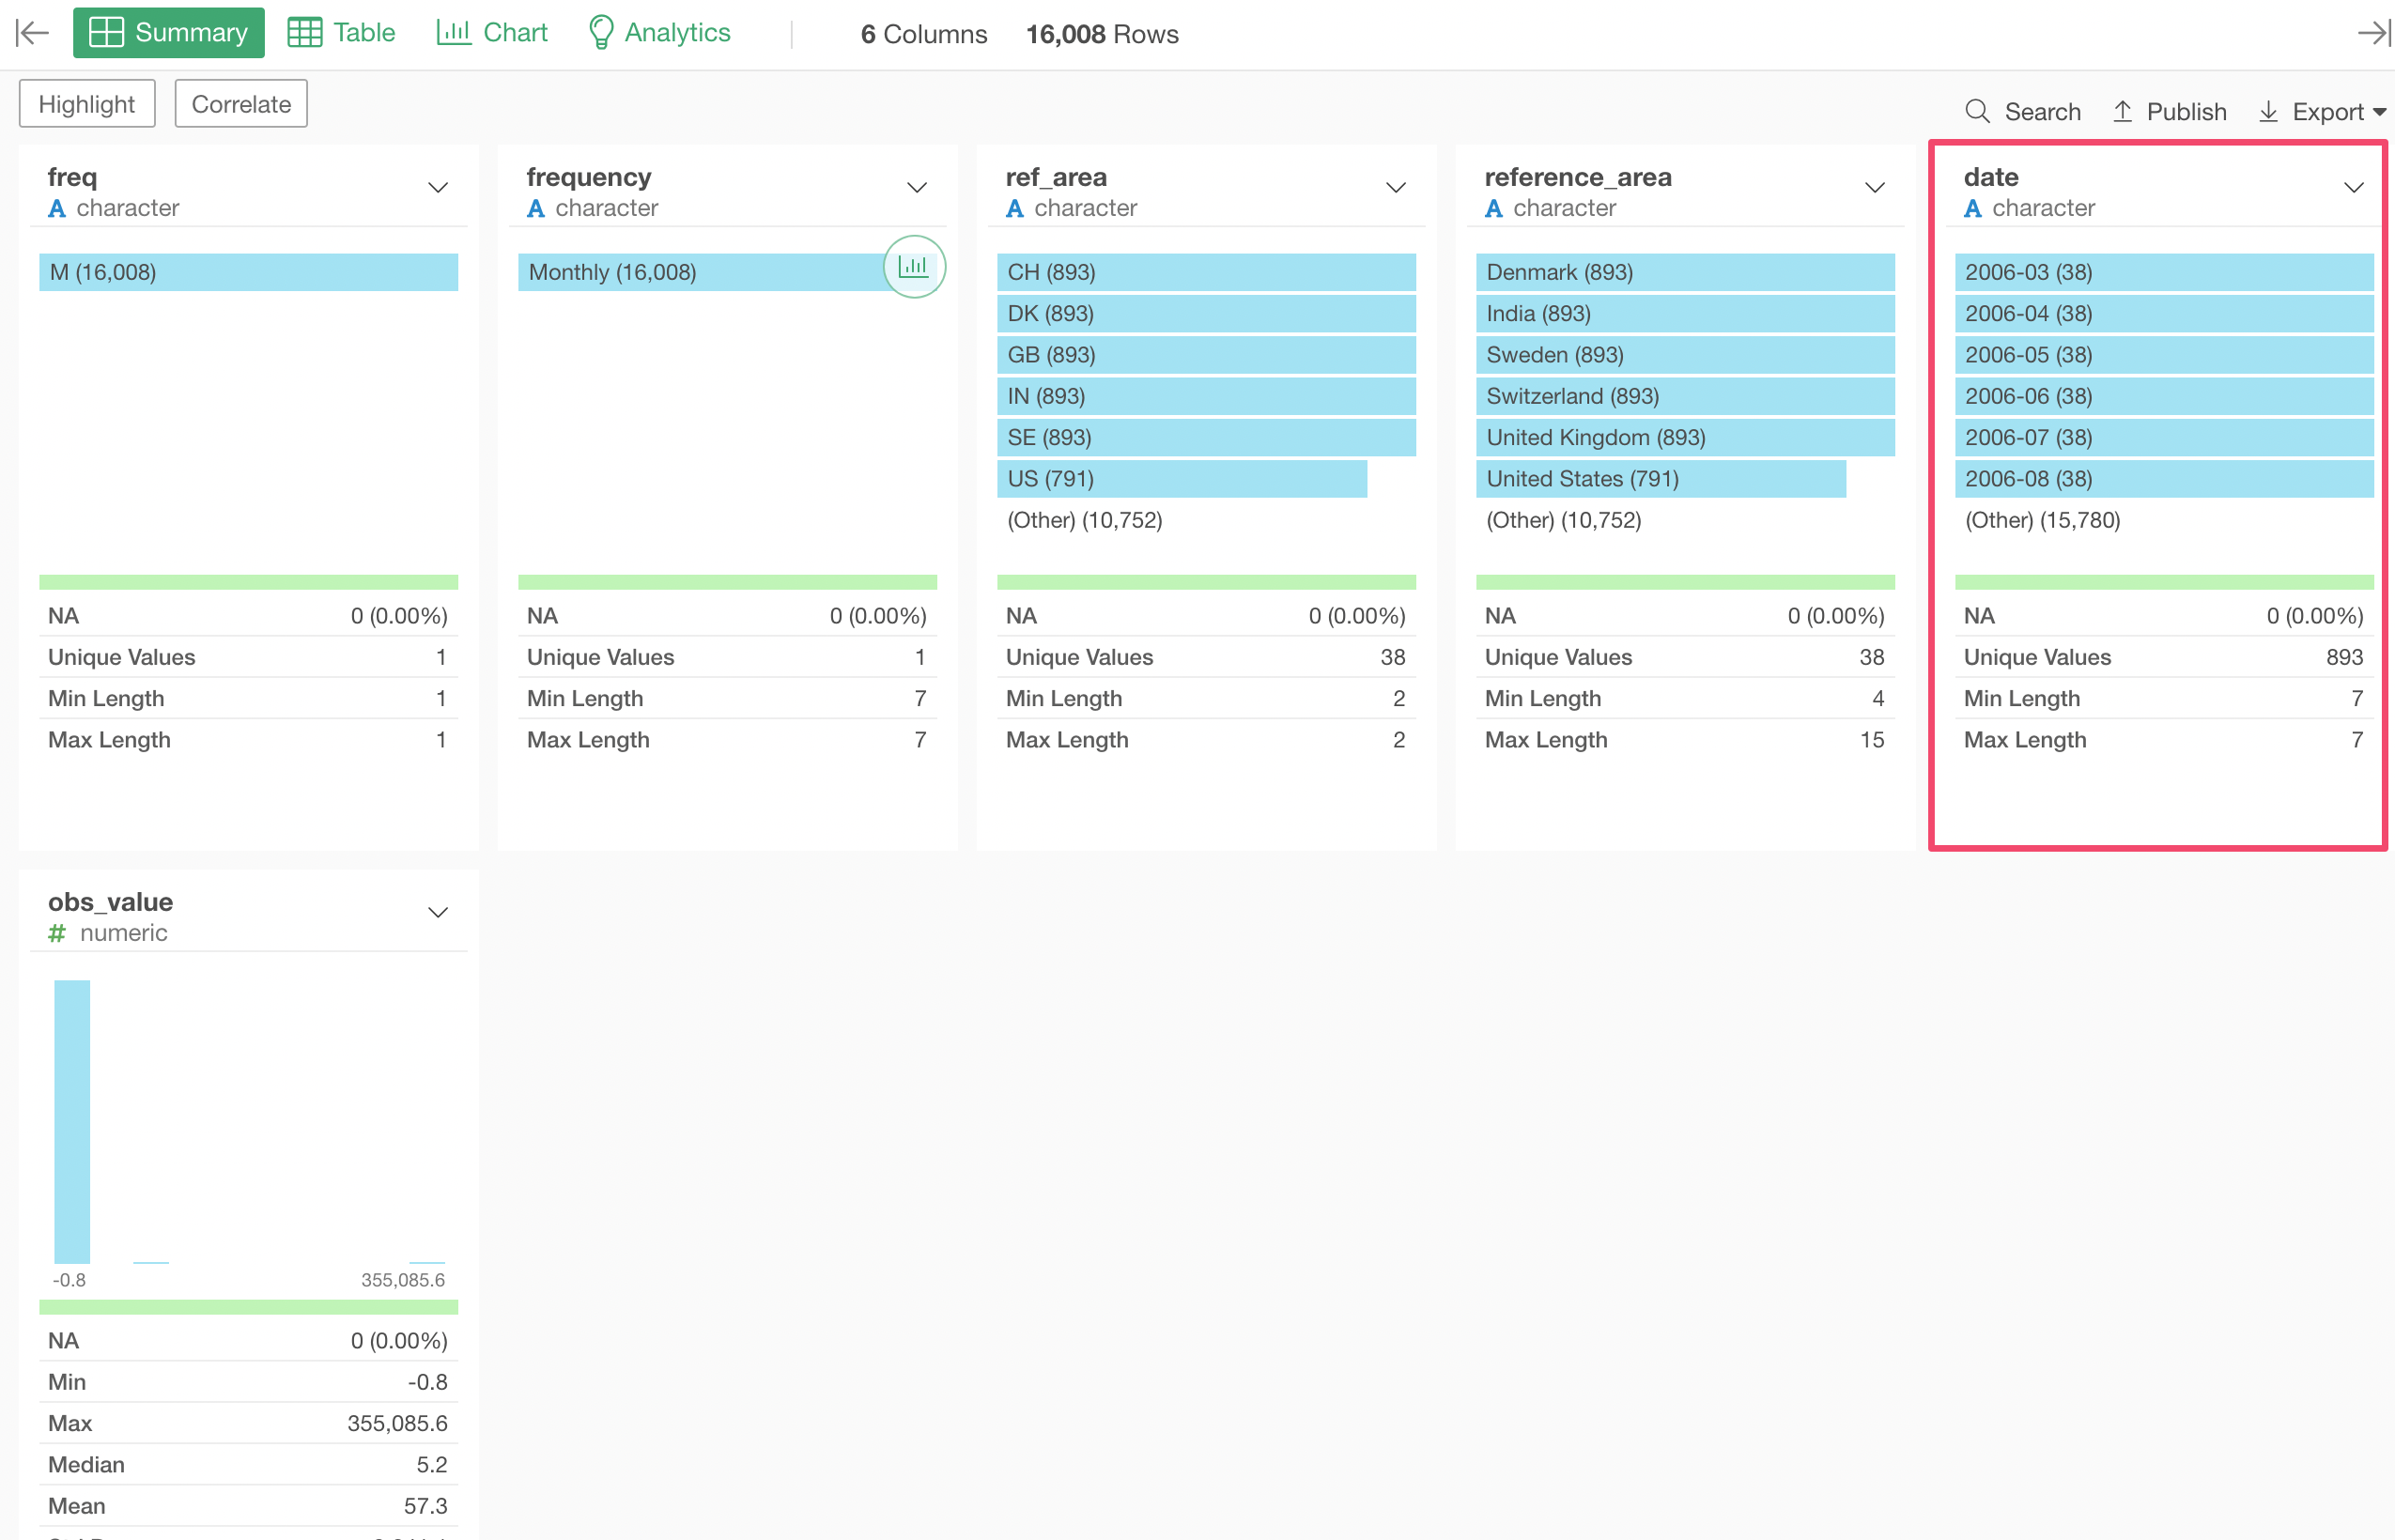Switch to the Table view tab

point(342,33)
